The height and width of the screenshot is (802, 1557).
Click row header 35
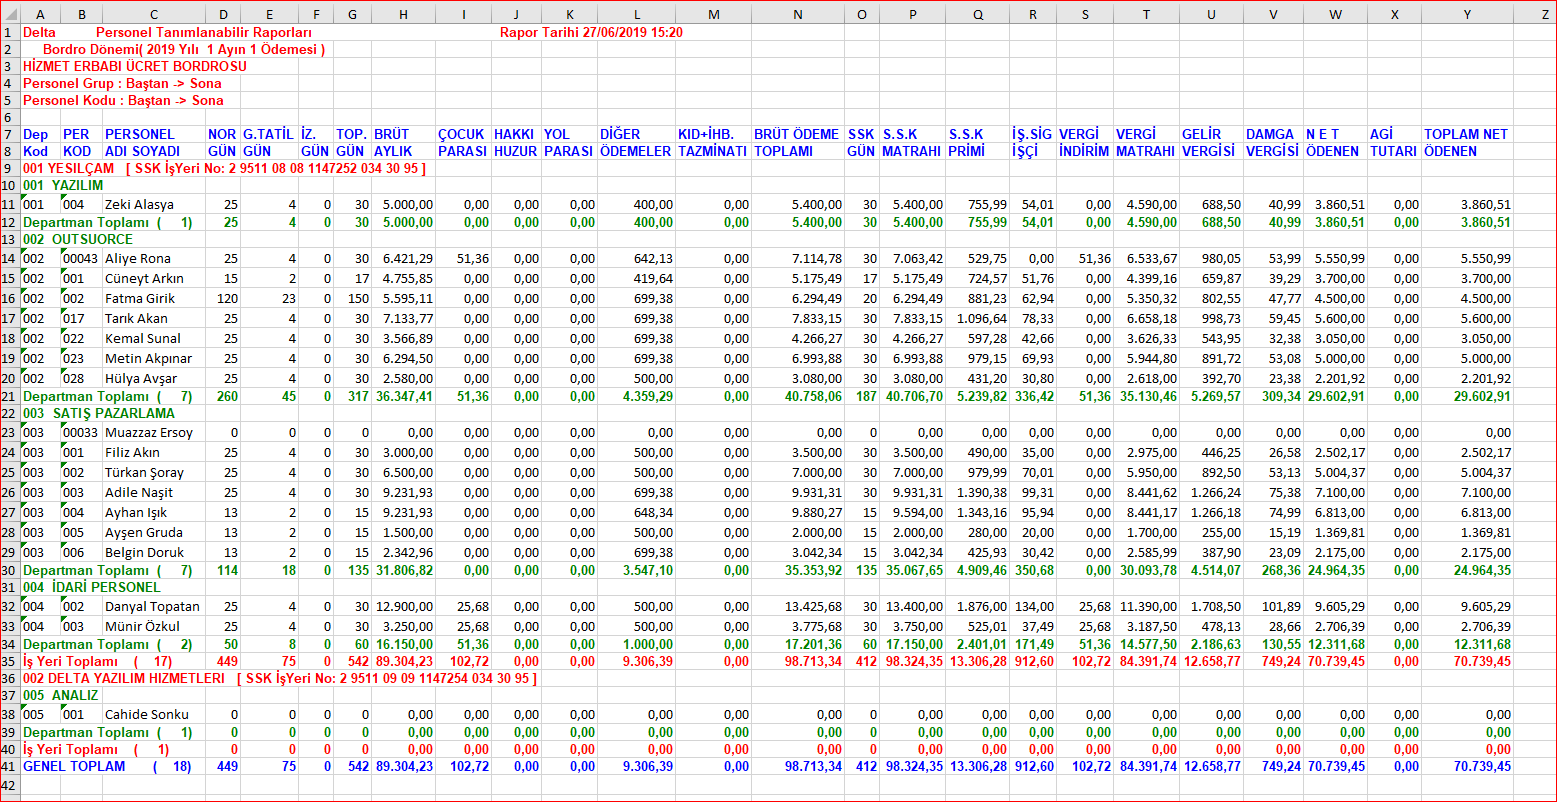[x=9, y=660]
